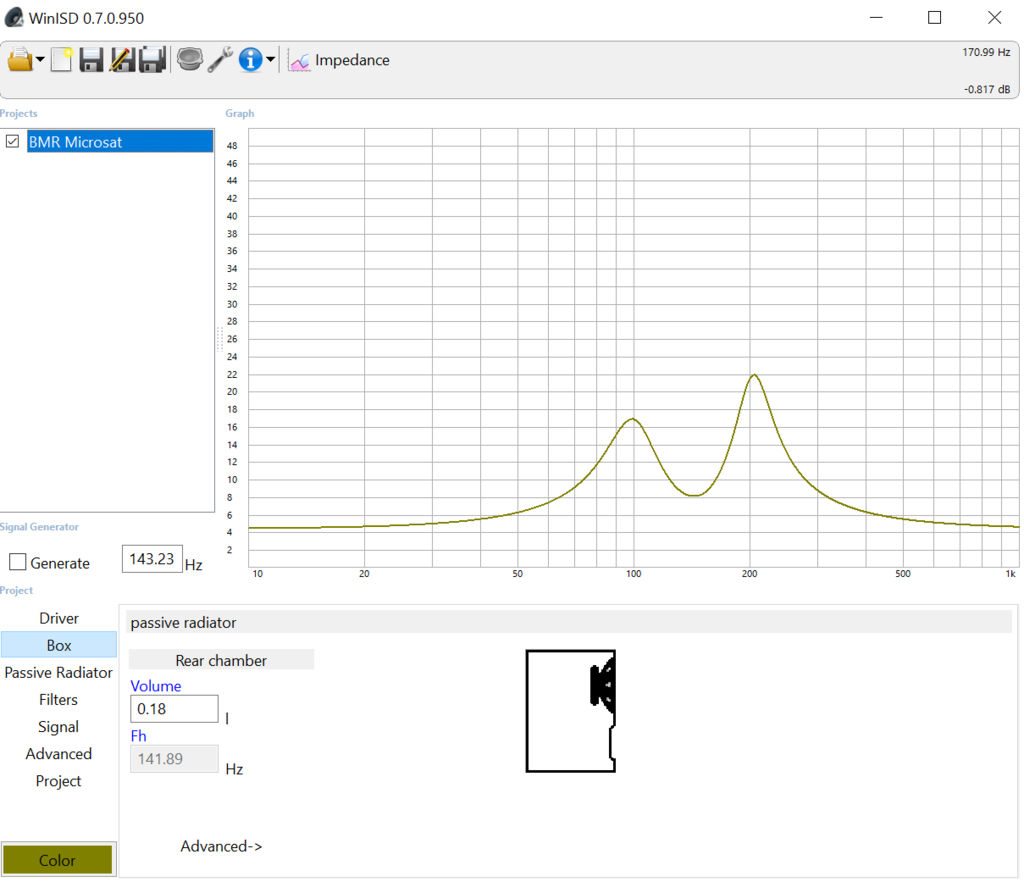
Task: Click the passive radiator box type header
Action: coord(570,622)
